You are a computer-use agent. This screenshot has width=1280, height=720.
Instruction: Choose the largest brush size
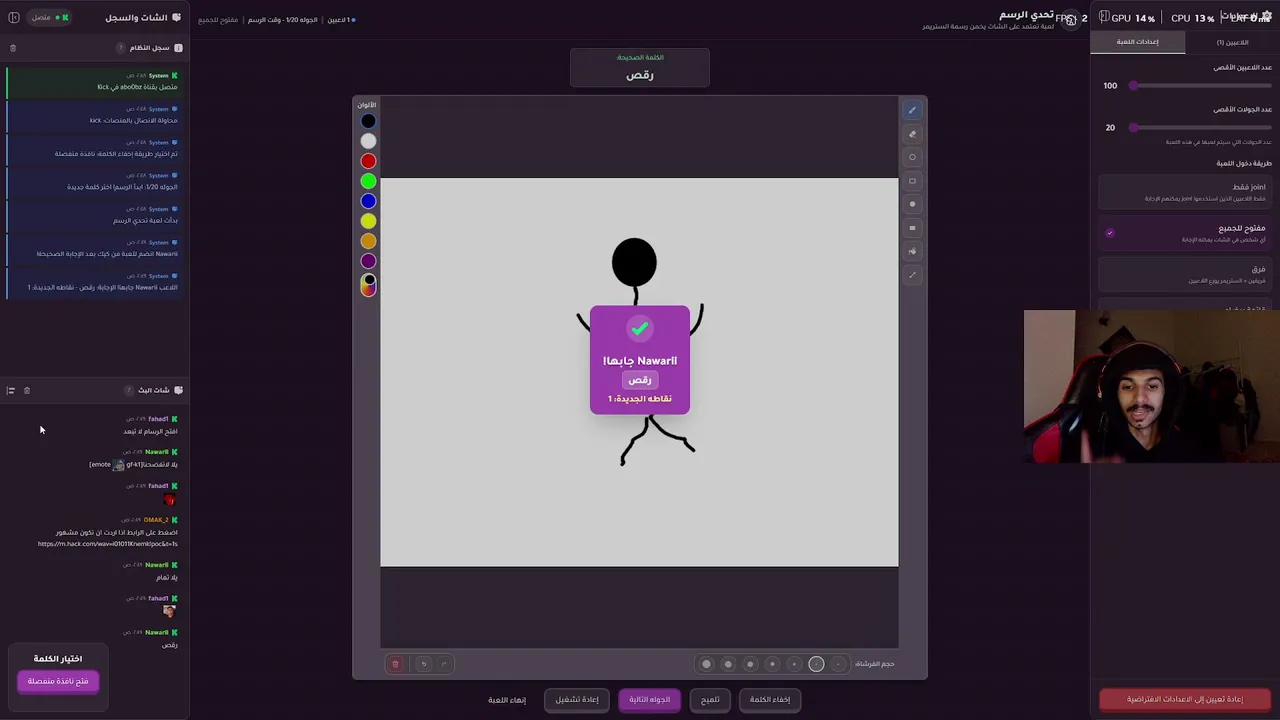click(706, 664)
